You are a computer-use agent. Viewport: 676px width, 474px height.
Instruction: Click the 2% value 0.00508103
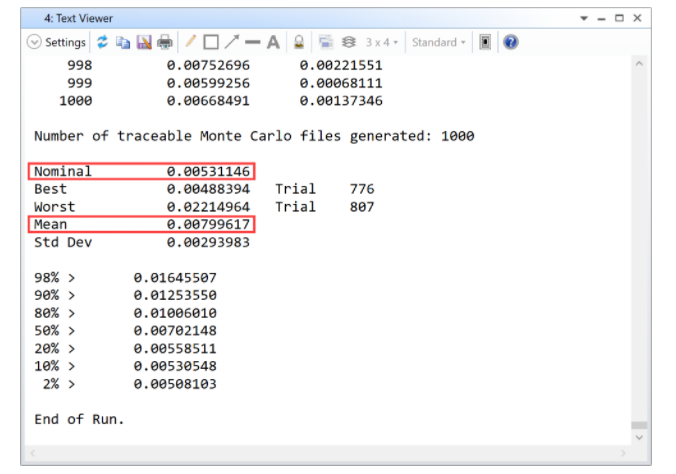[x=175, y=384]
